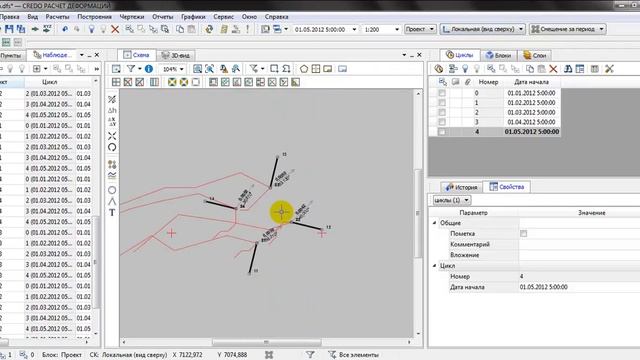This screenshot has height=360, width=640.
Task: Click Все элементы in the status bar
Action: (358, 355)
